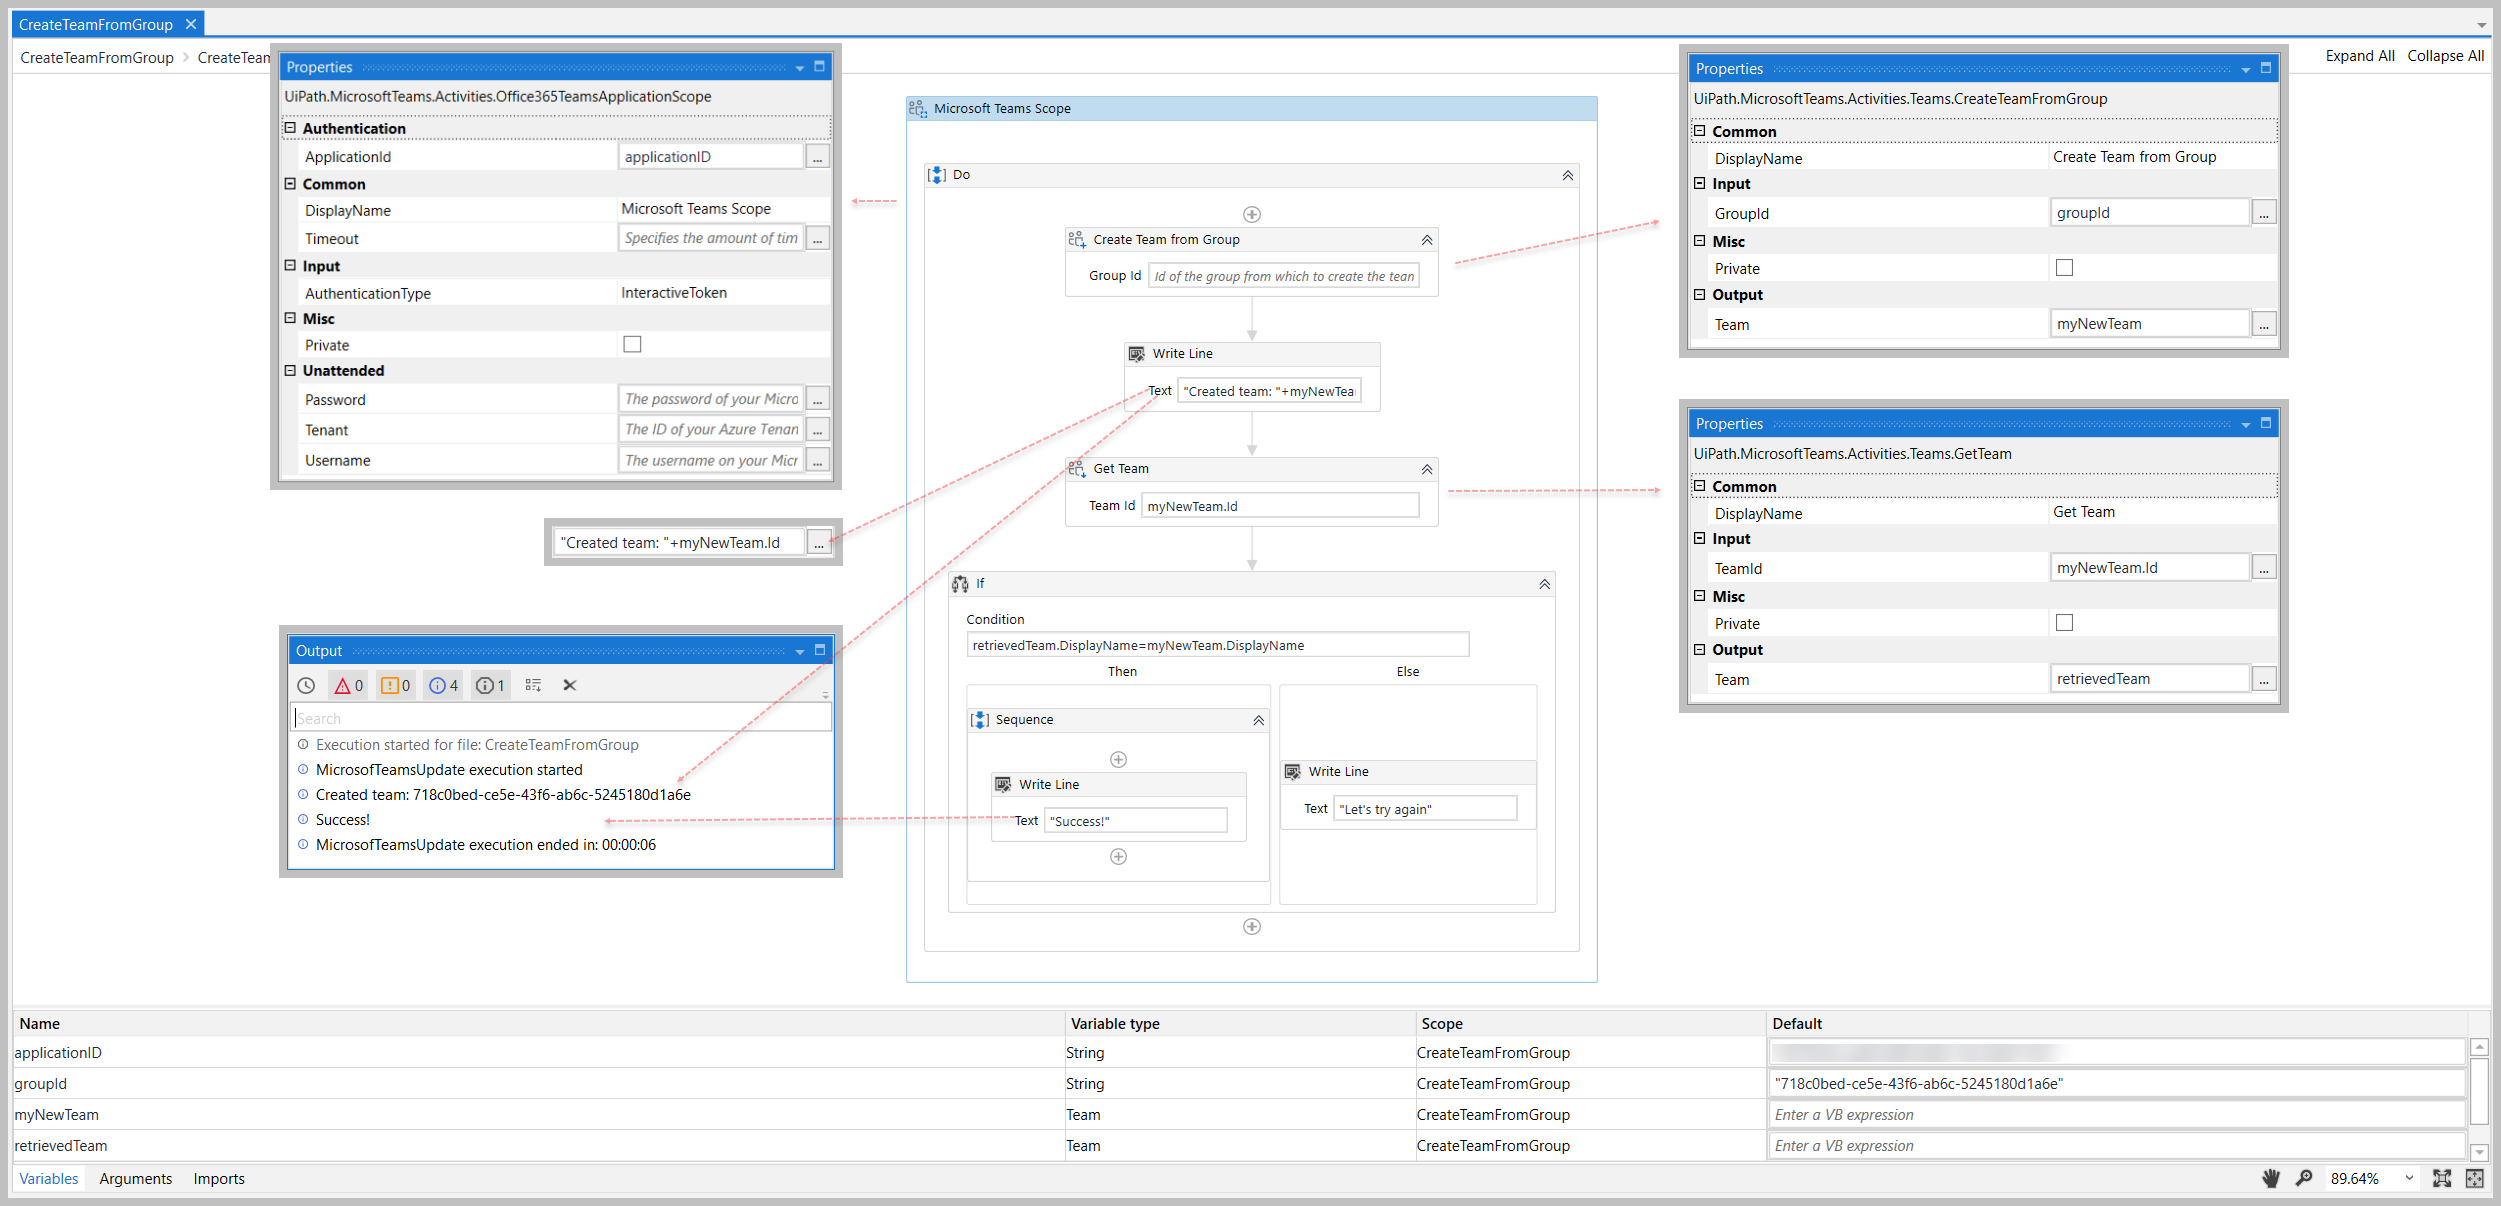2501x1206 pixels.
Task: Collapse the Create Team from Group activity
Action: pyautogui.click(x=1426, y=240)
